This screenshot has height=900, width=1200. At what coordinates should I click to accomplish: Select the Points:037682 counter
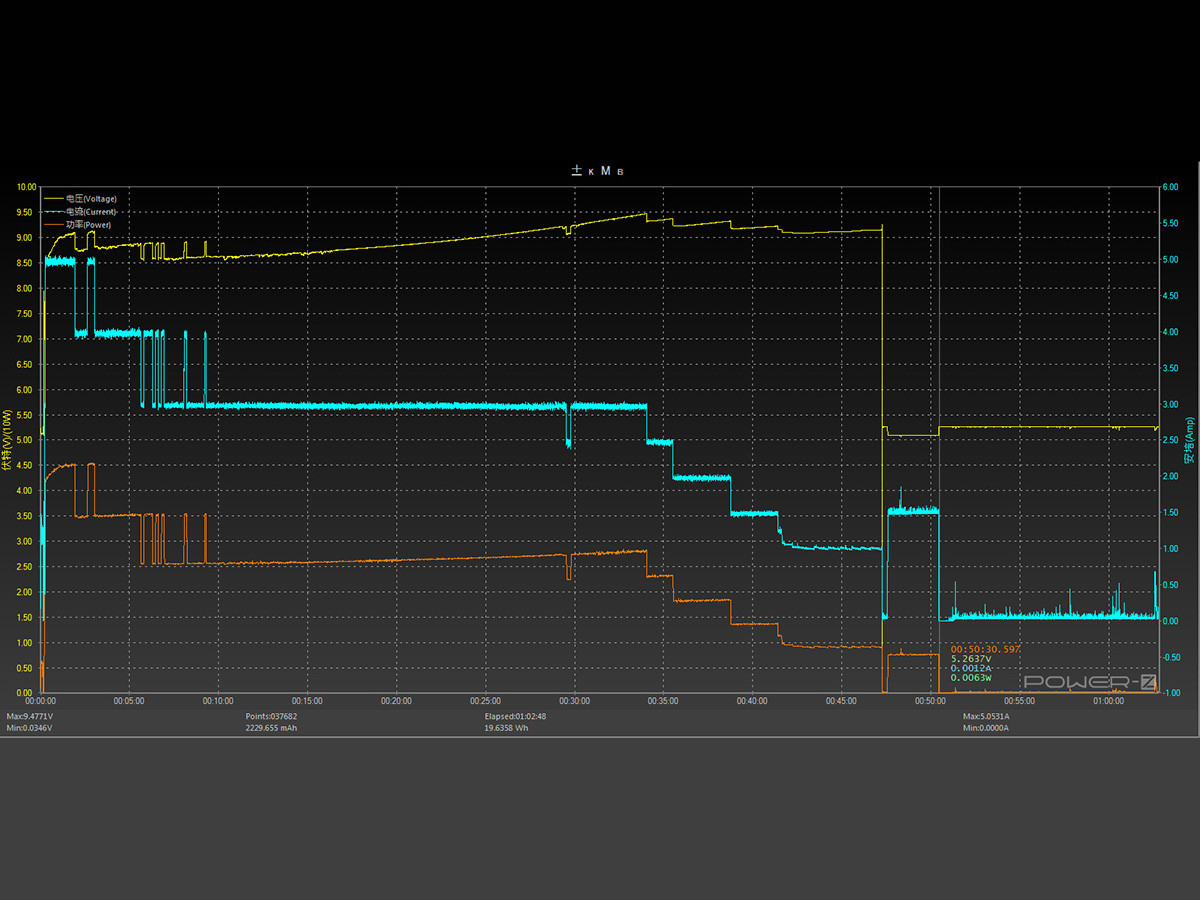pyautogui.click(x=271, y=717)
